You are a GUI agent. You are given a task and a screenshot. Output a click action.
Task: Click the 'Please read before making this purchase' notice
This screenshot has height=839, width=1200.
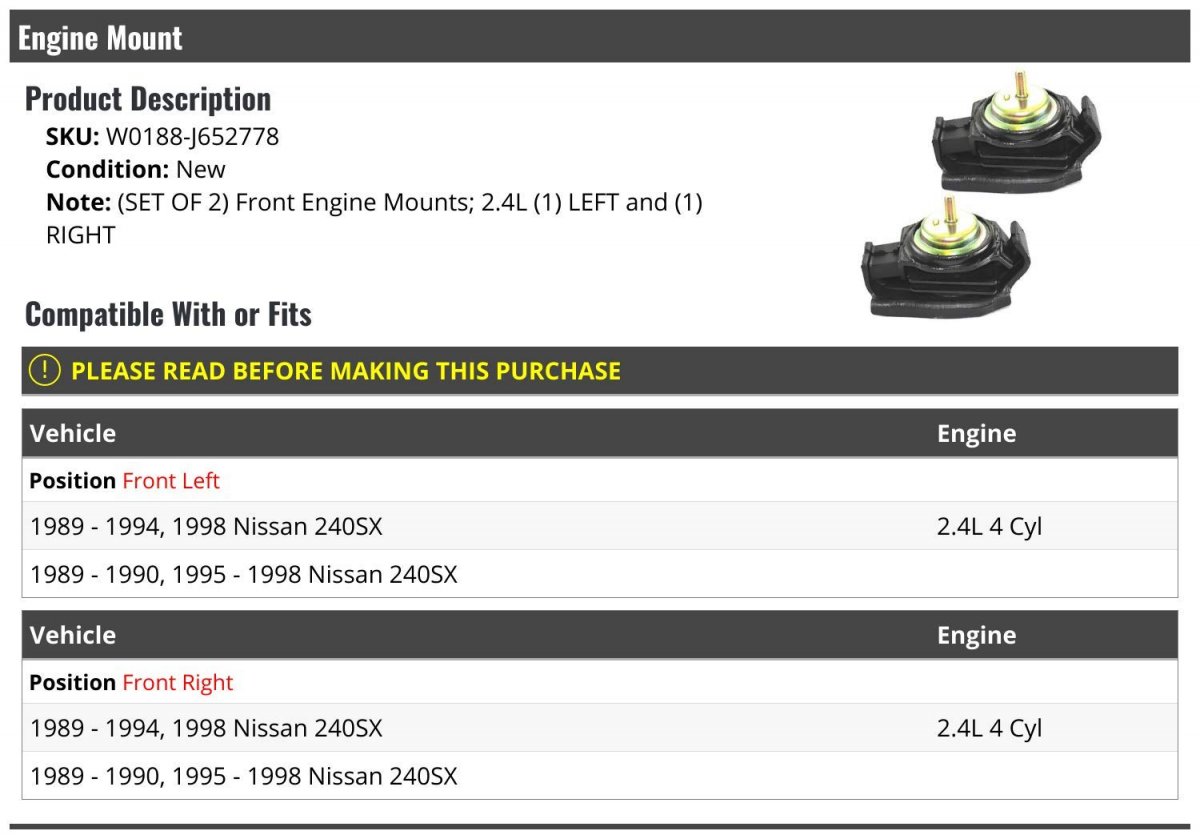pos(345,371)
